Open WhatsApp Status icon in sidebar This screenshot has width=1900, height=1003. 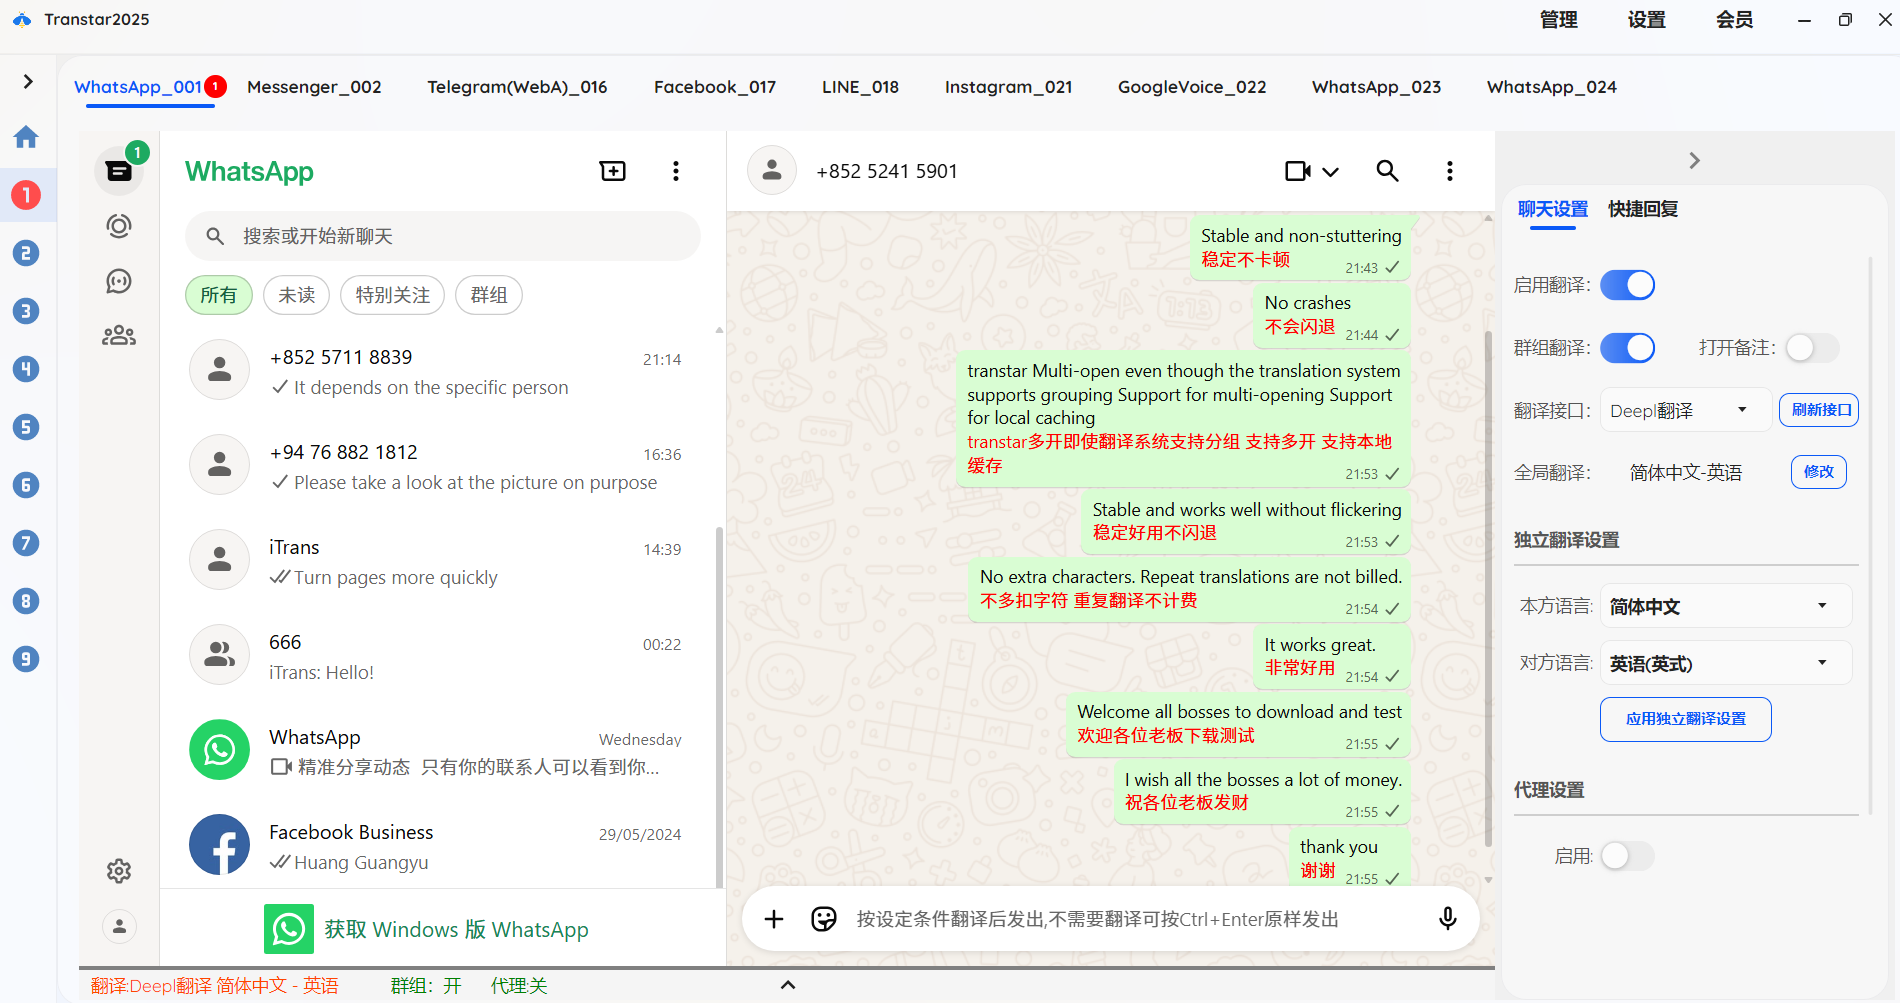(119, 226)
